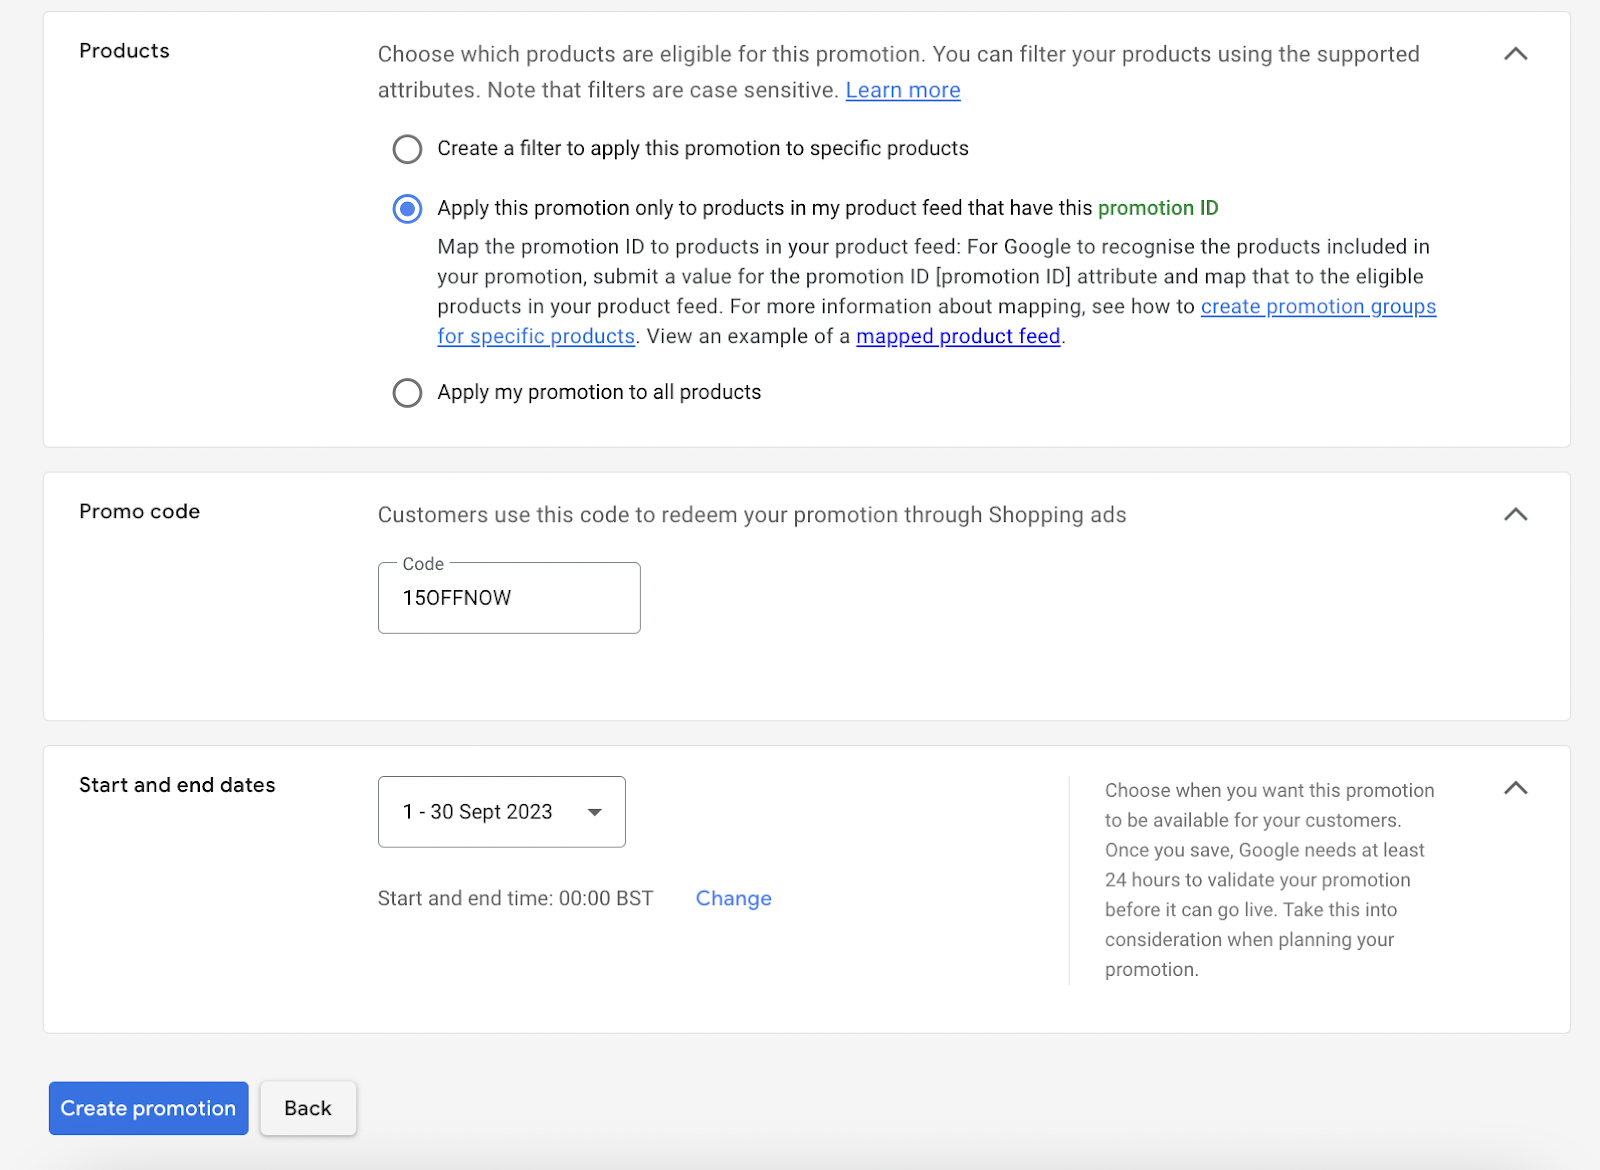Viewport: 1600px width, 1170px height.
Task: Click the 'Promo code' section heading
Action: tap(139, 511)
